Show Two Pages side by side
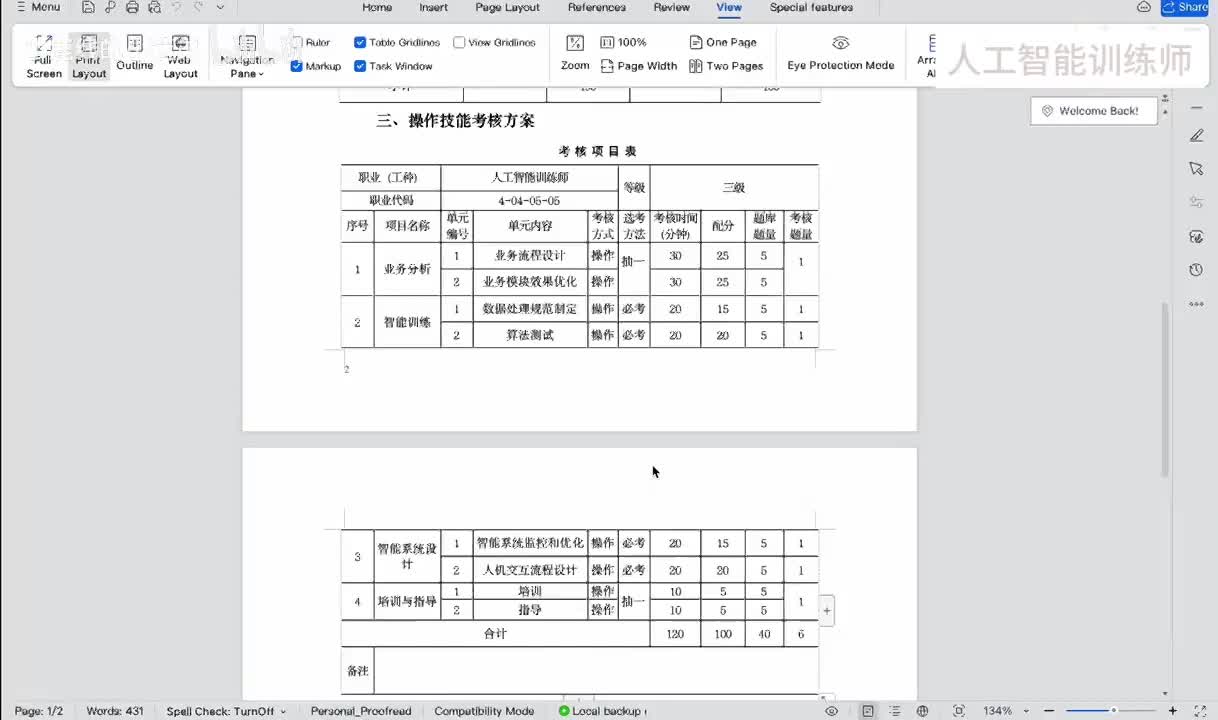Image resolution: width=1218 pixels, height=720 pixels. point(726,66)
